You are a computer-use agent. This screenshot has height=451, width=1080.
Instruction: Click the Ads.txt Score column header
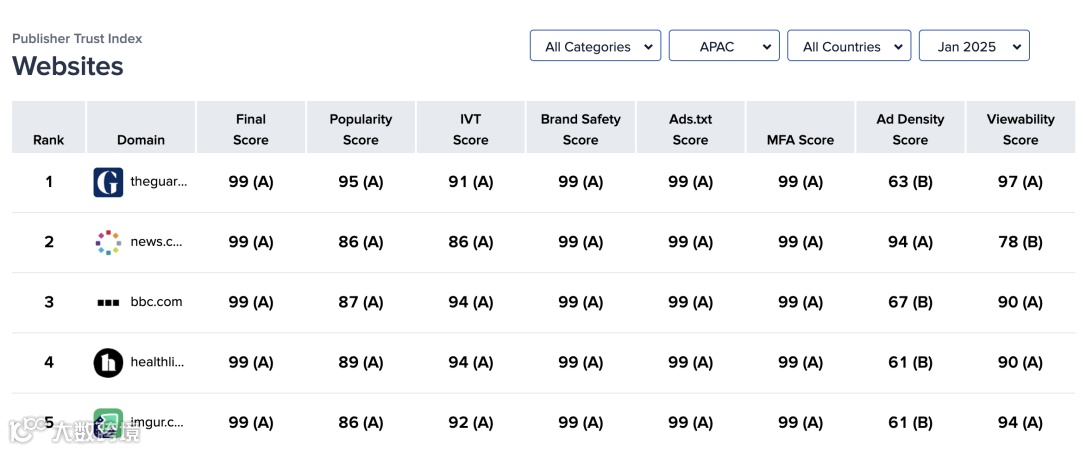(690, 129)
